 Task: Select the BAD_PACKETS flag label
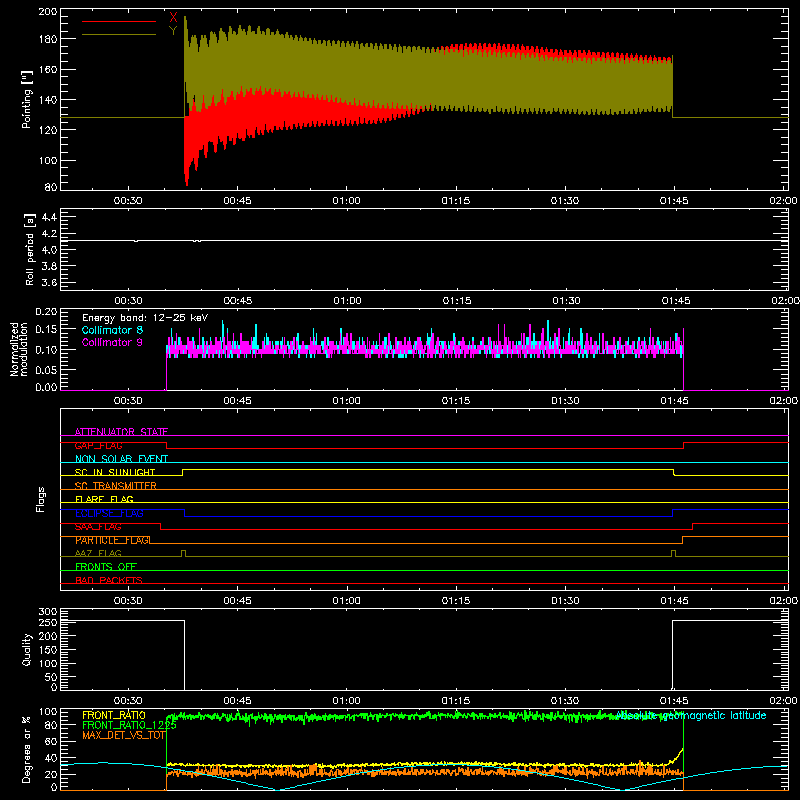109,580
